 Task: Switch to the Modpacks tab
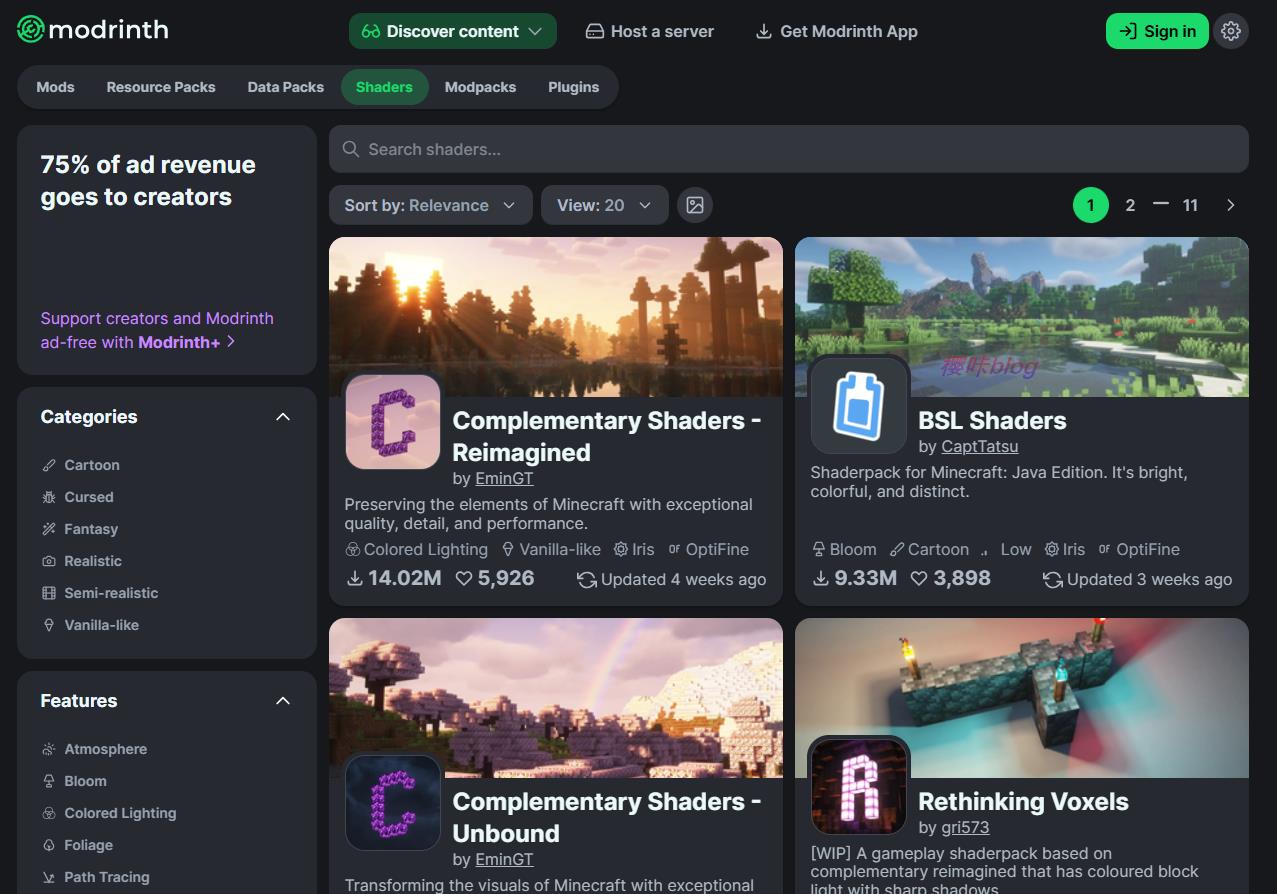coord(480,87)
